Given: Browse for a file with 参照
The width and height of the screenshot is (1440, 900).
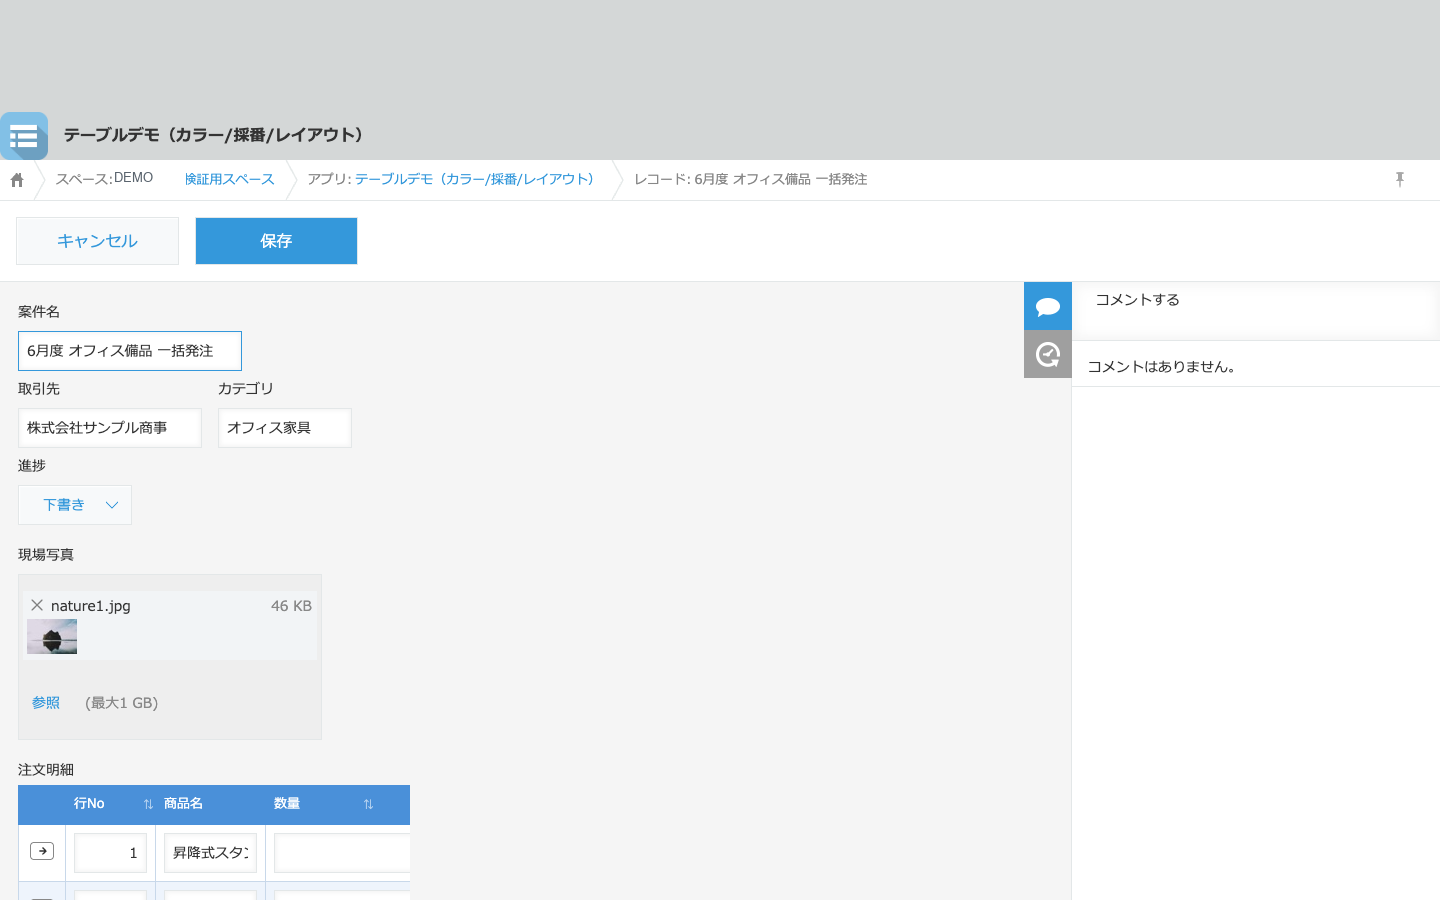Looking at the screenshot, I should (46, 703).
